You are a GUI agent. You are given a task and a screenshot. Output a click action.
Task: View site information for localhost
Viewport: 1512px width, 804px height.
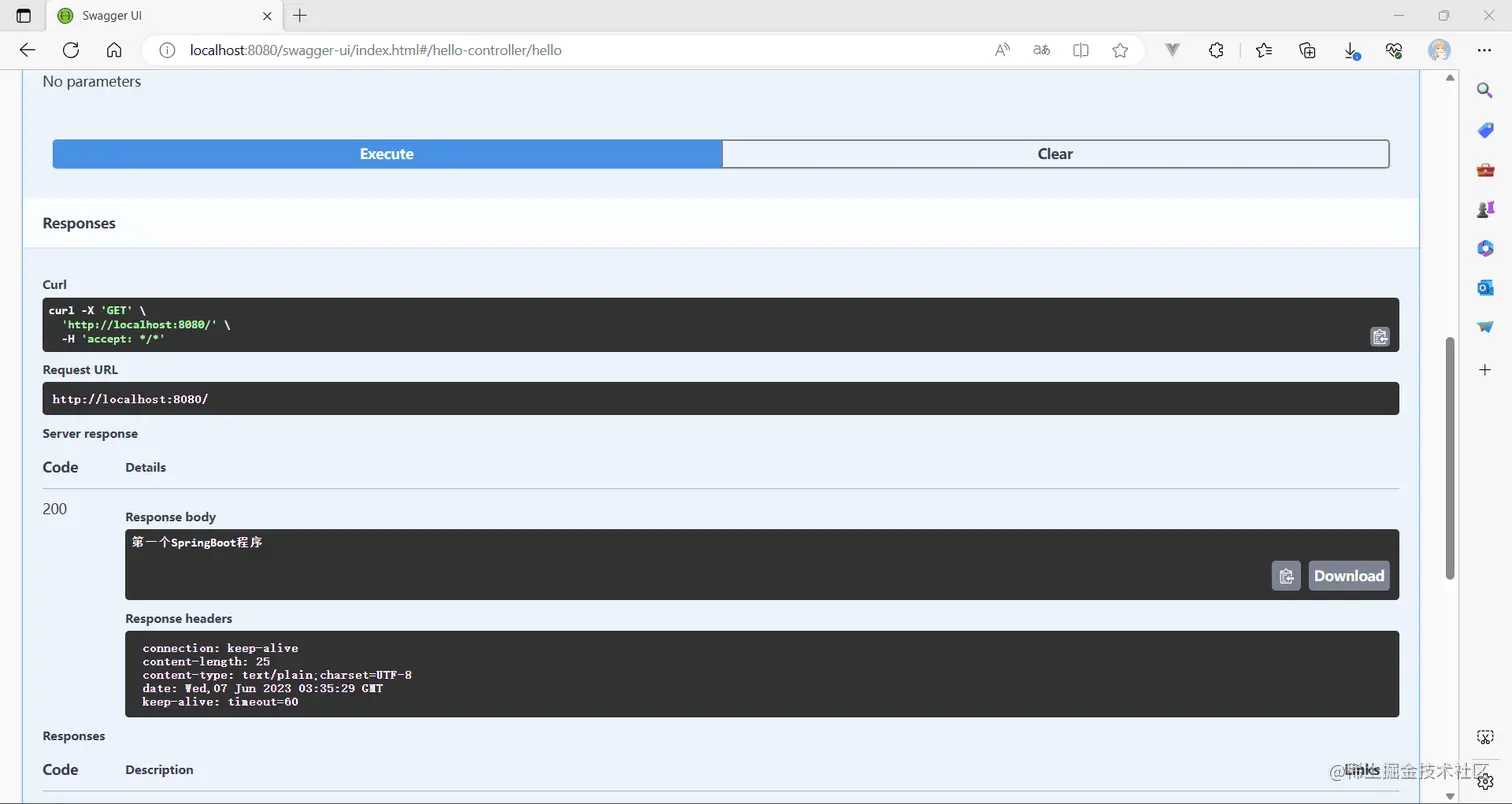168,50
